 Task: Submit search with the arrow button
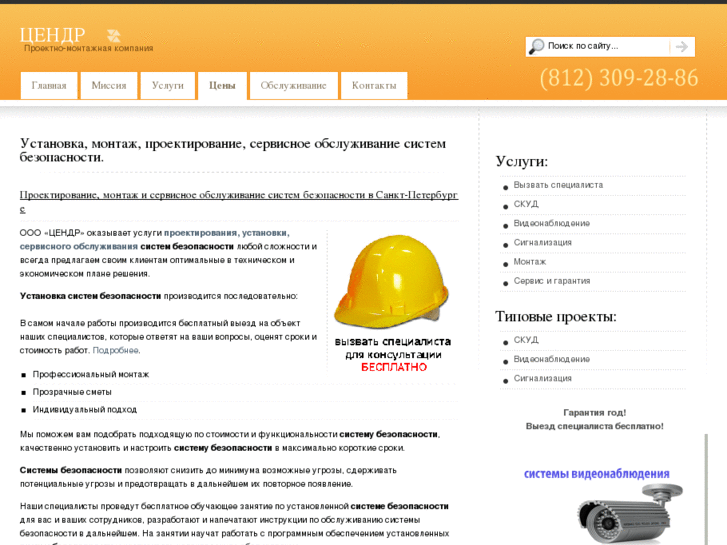(x=682, y=46)
